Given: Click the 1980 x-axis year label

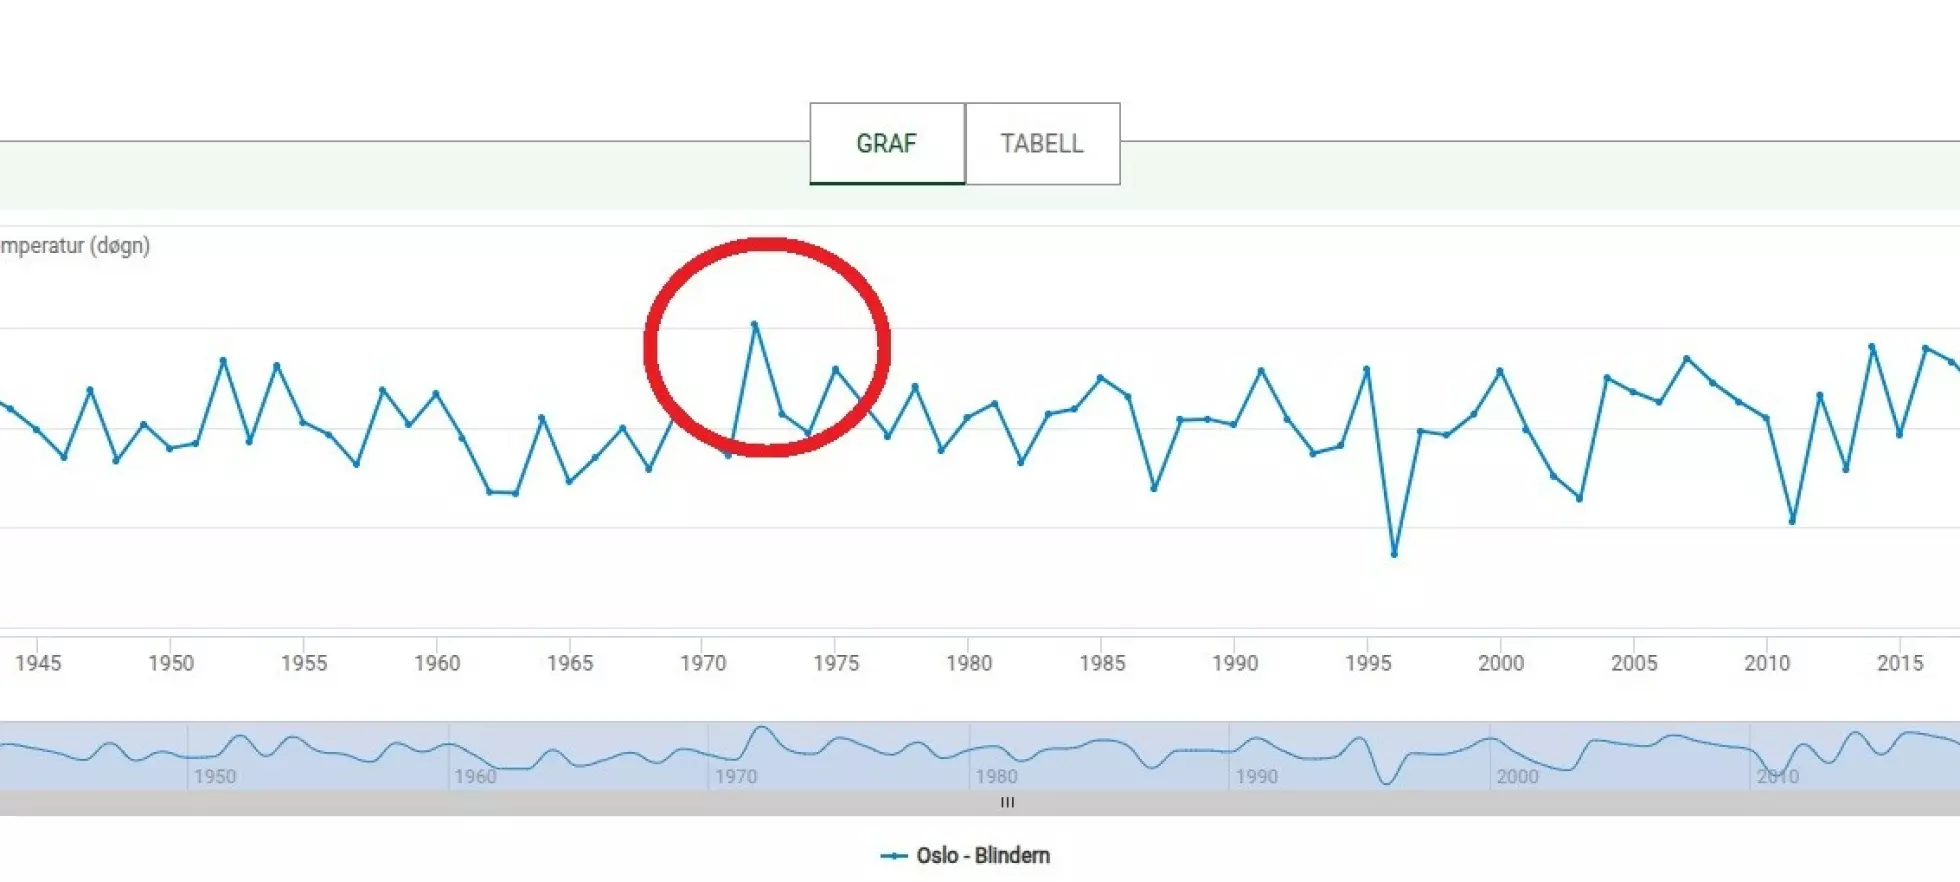Looking at the screenshot, I should (969, 663).
